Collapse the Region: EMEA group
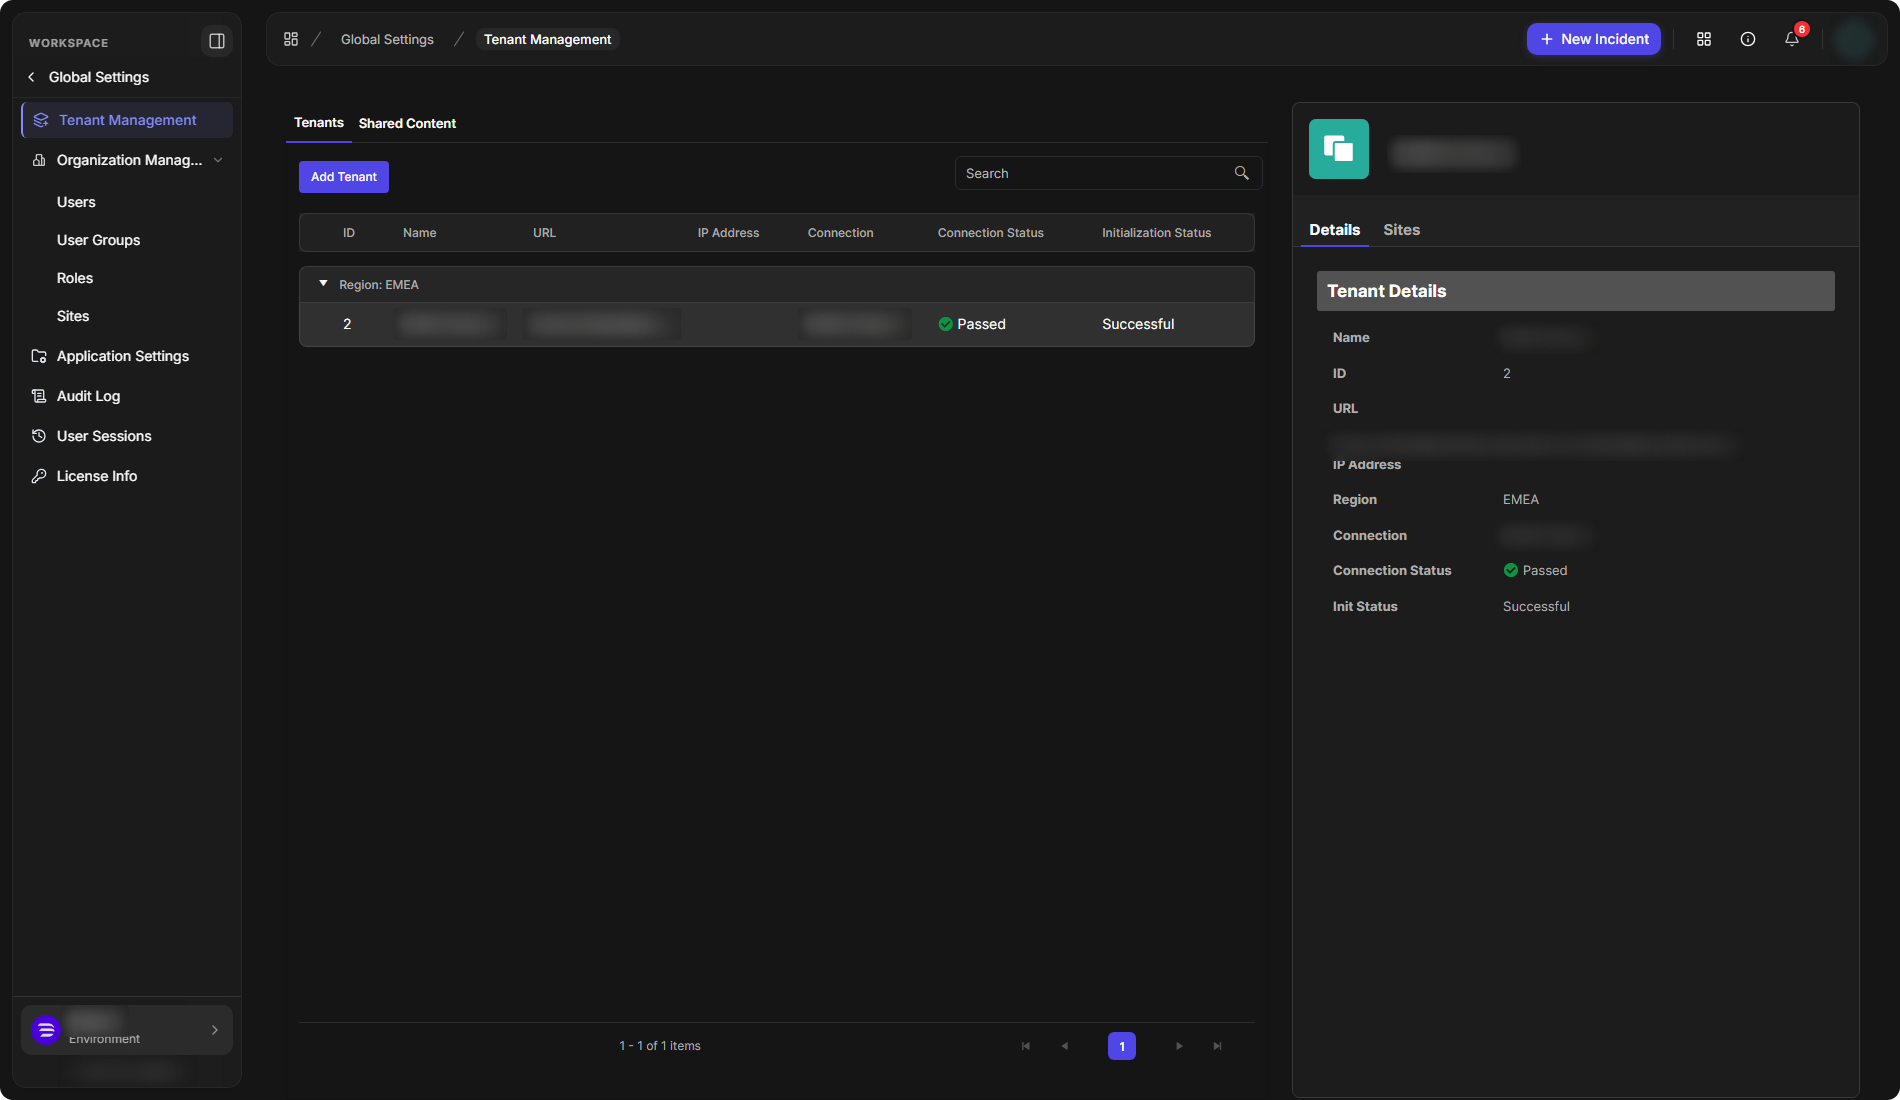Viewport: 1900px width, 1100px height. click(x=323, y=284)
